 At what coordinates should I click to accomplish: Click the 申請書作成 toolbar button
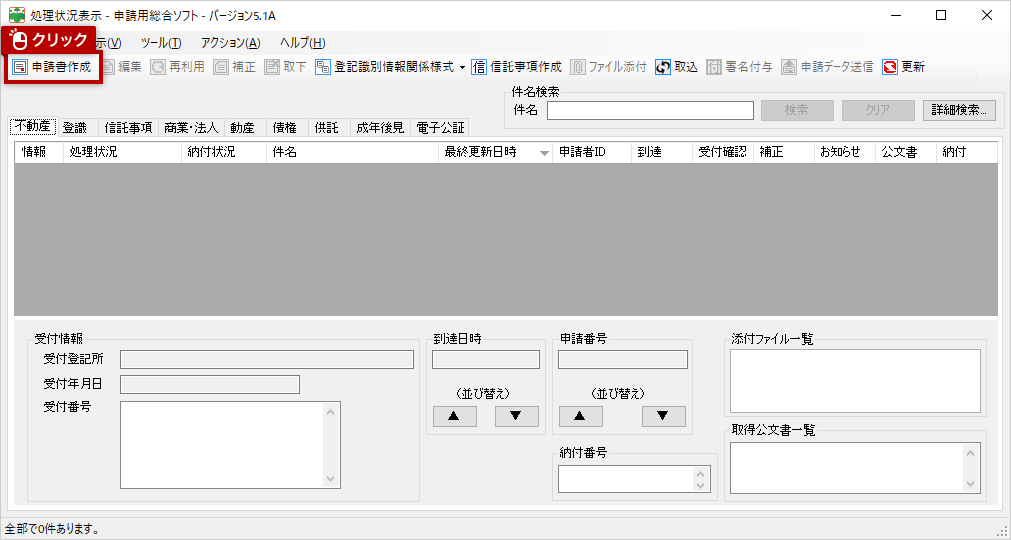(x=53, y=67)
